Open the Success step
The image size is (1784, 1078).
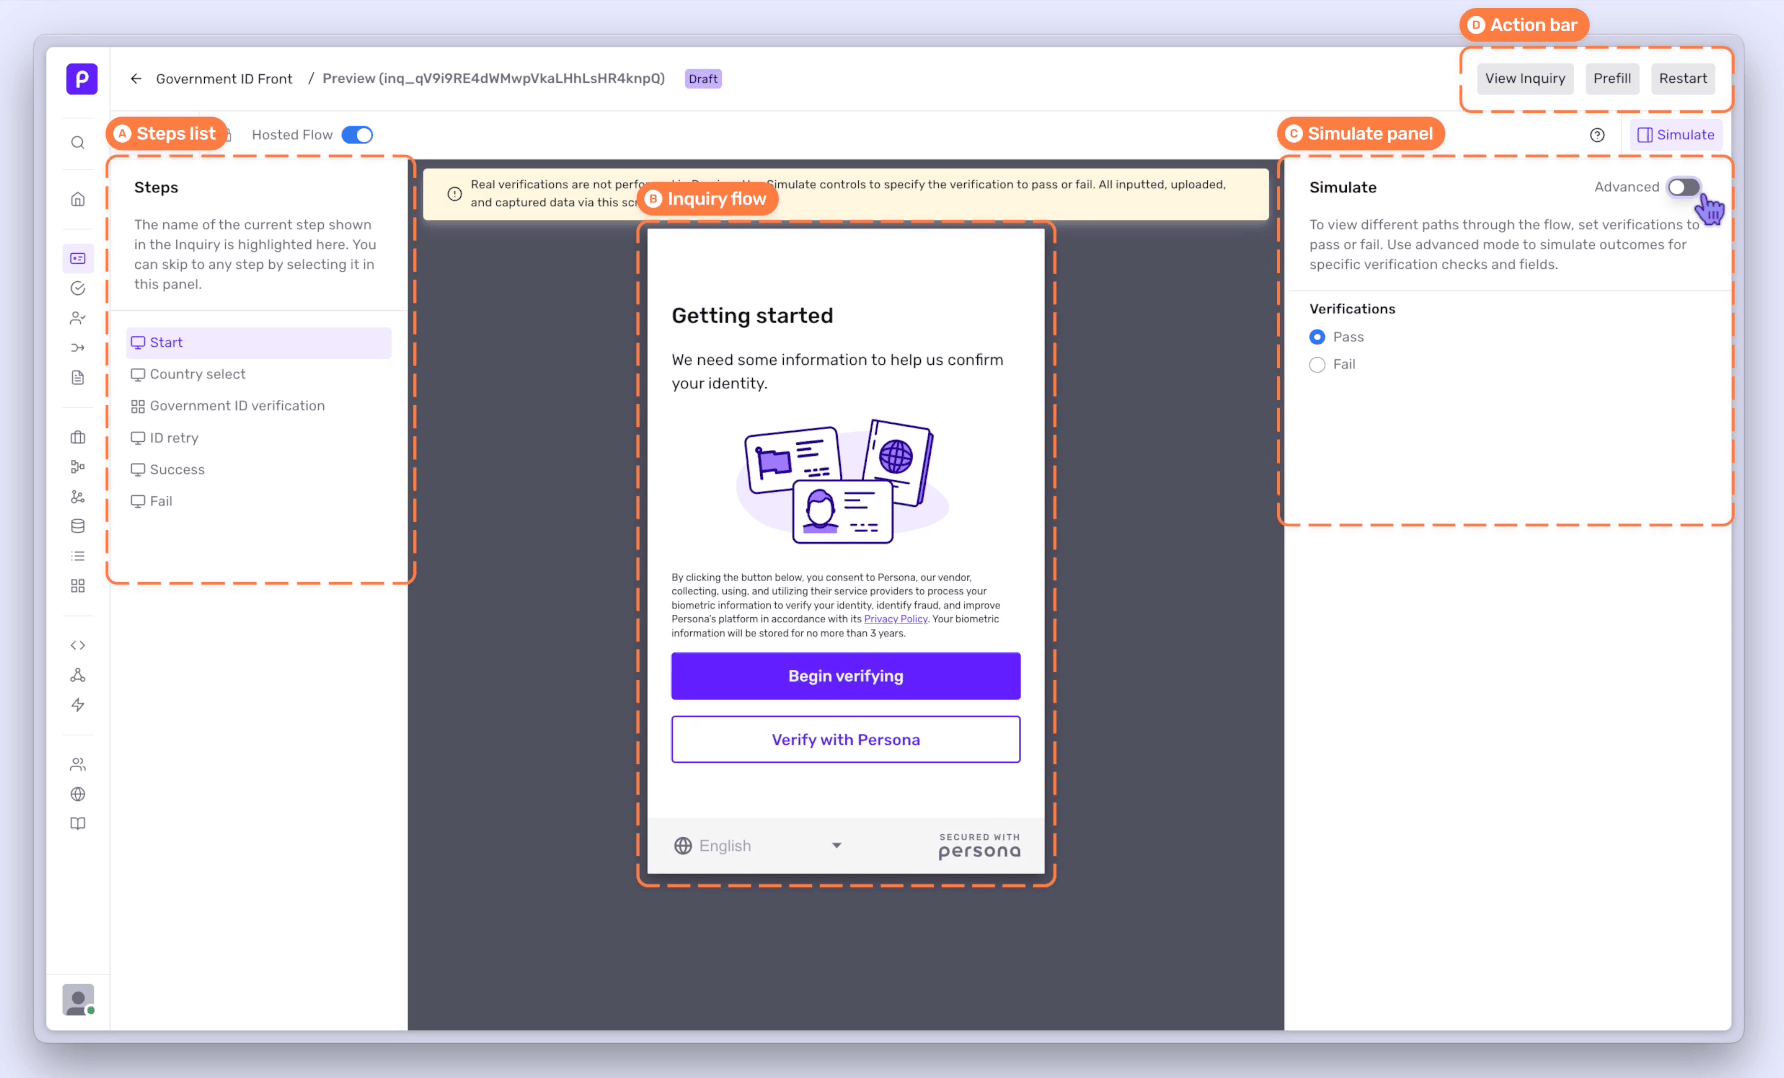(259, 470)
